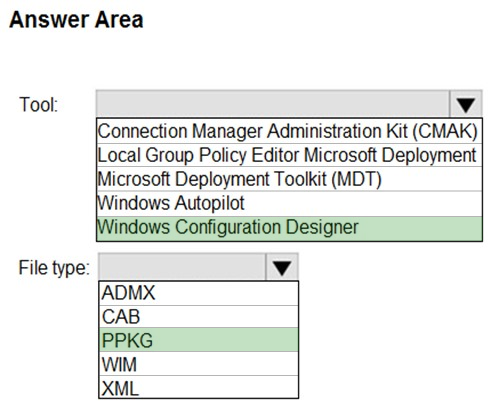
Task: Click the empty gray Tool combo box field
Action: 273,104
